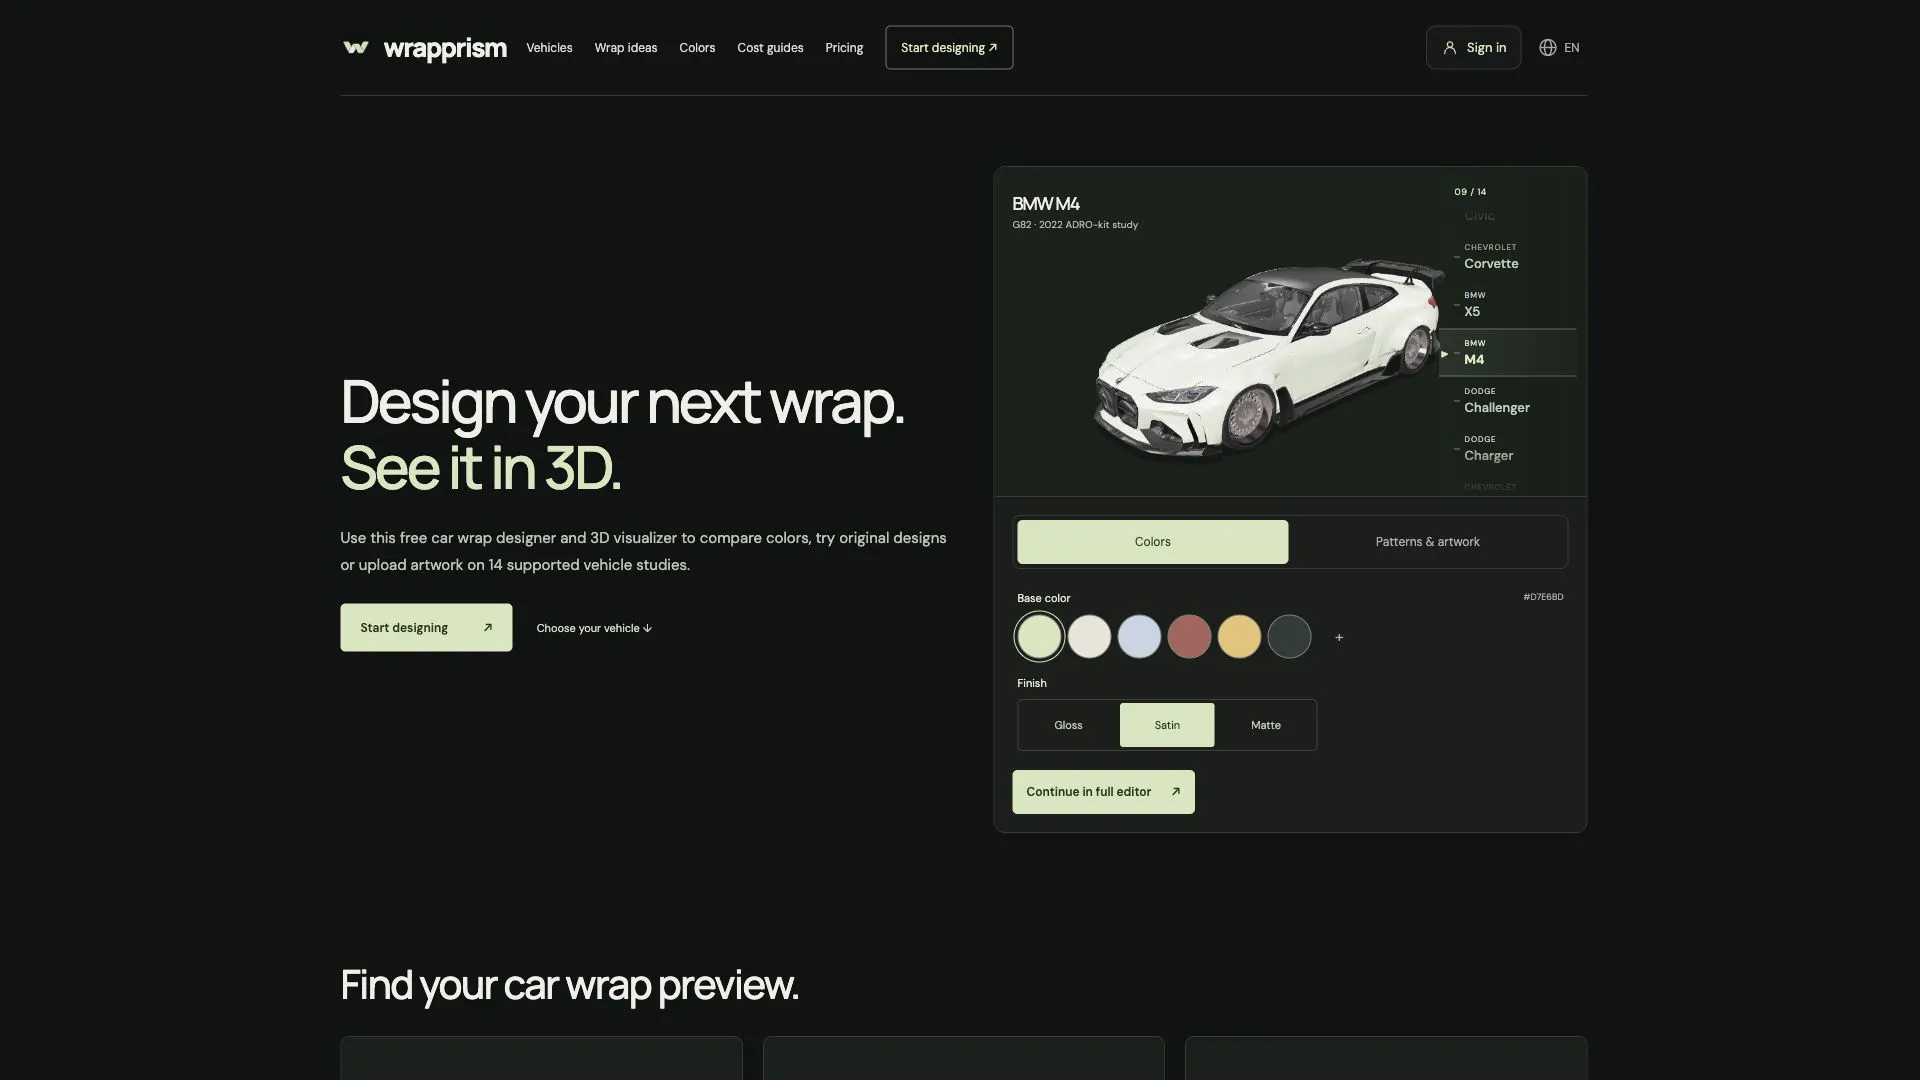The height and width of the screenshot is (1080, 1920).
Task: Click the hero Start designing button
Action: point(426,627)
